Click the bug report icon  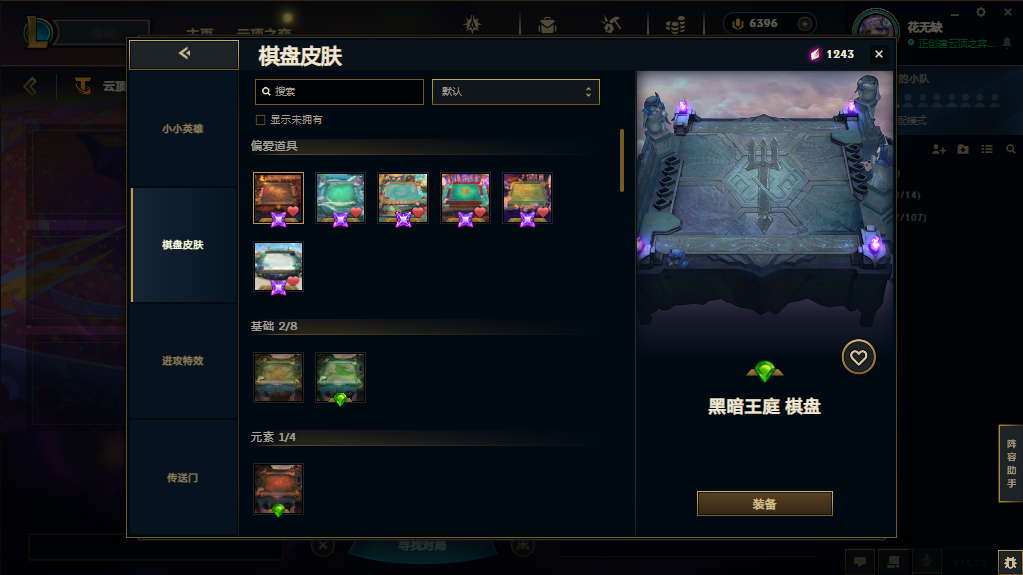1010,562
